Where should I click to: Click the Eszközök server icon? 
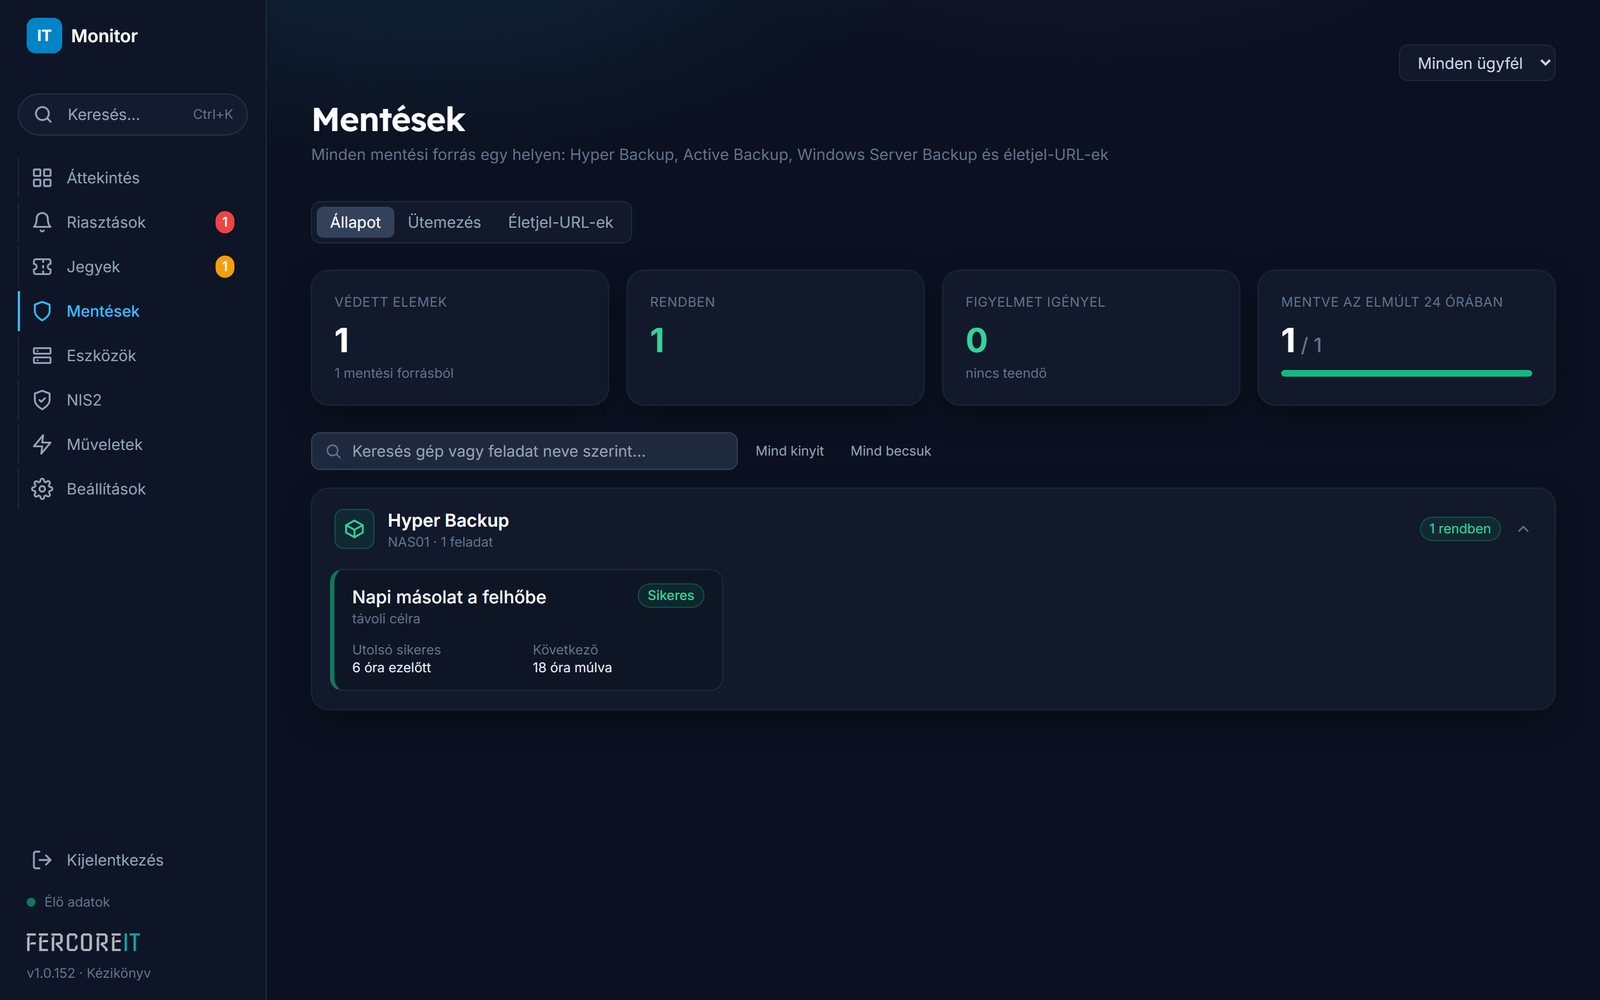tap(42, 356)
